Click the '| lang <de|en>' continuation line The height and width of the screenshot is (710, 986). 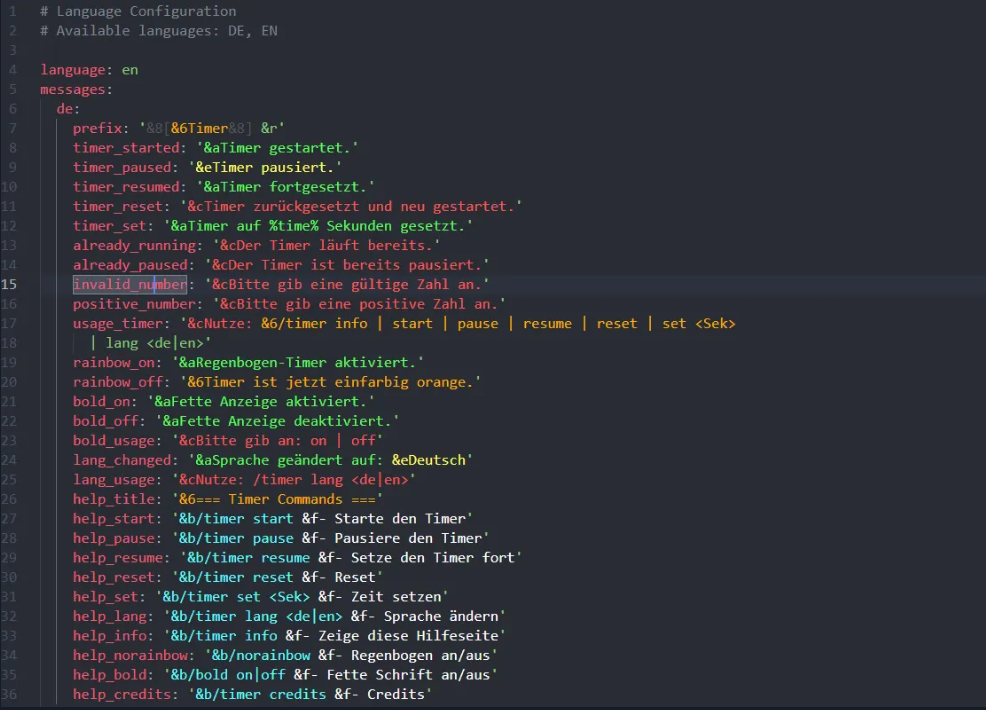click(147, 343)
